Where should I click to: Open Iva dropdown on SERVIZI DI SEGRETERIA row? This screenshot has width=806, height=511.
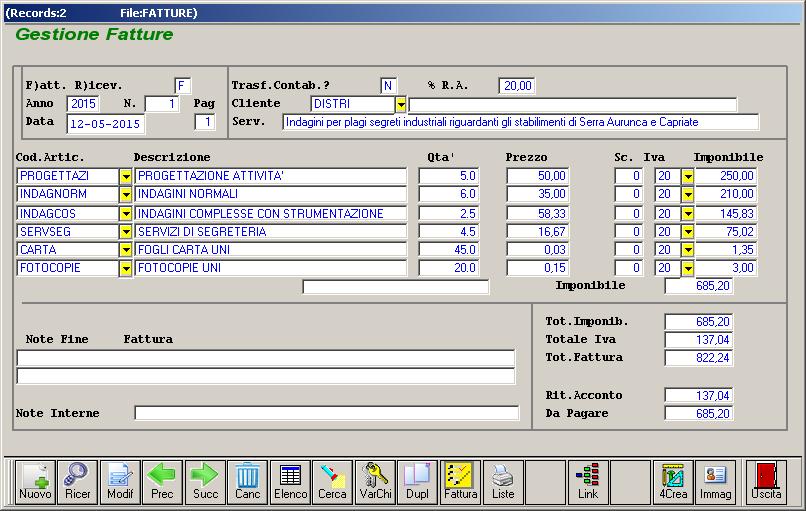[688, 232]
